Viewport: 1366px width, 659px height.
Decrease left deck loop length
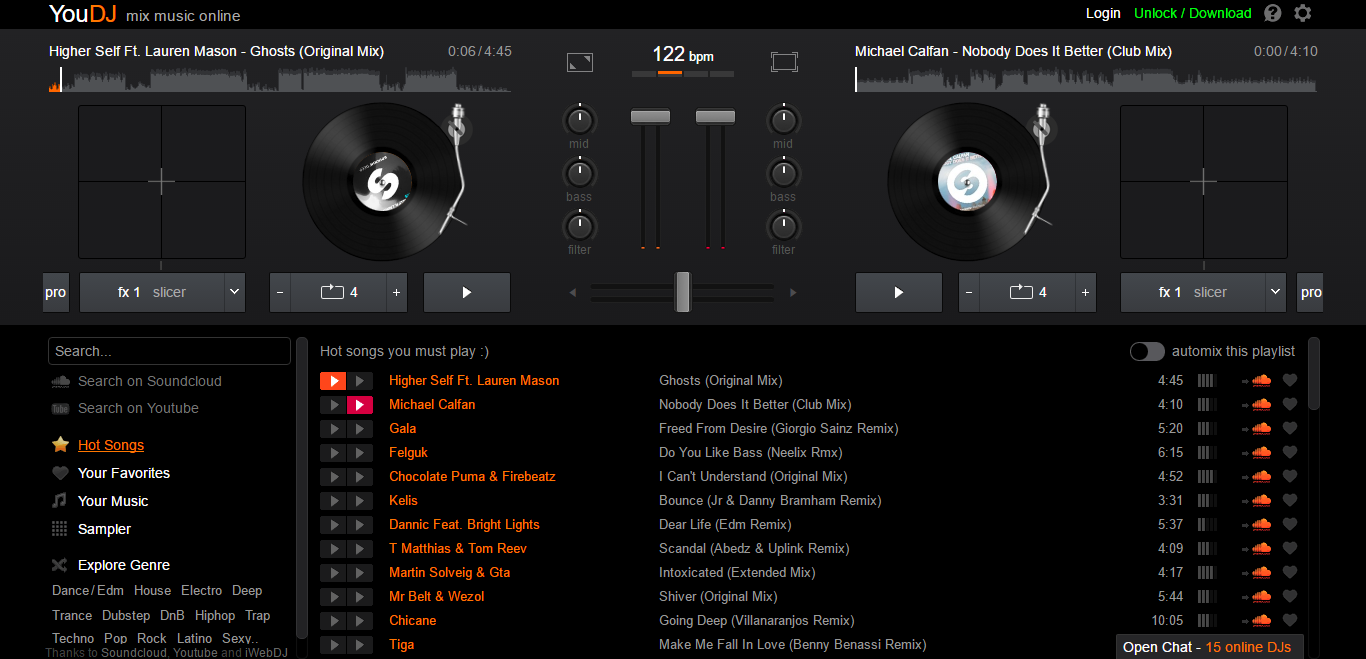[x=280, y=293]
